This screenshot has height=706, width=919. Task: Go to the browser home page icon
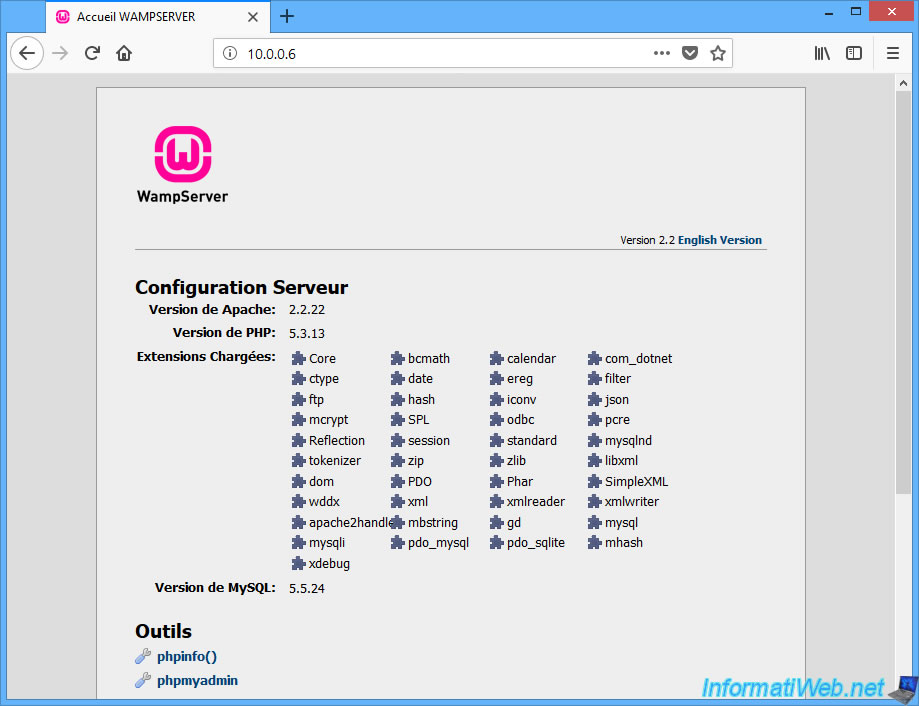(x=124, y=53)
